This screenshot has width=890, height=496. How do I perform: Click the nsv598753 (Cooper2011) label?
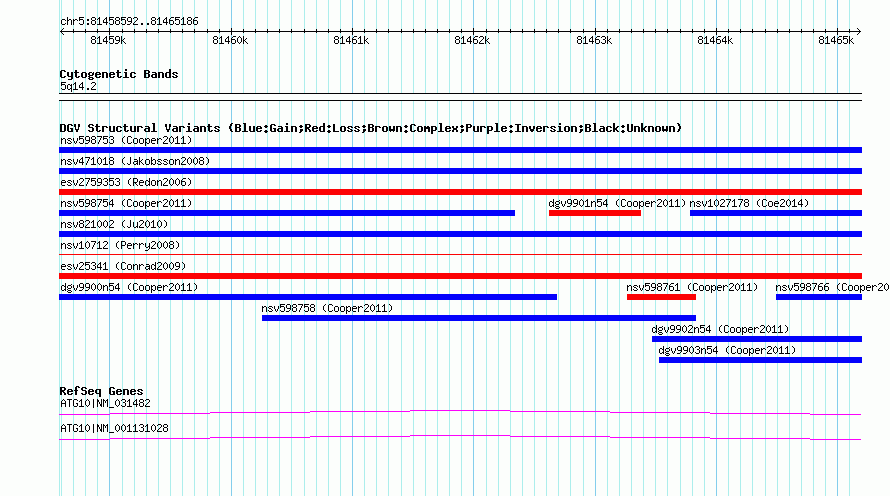126,140
